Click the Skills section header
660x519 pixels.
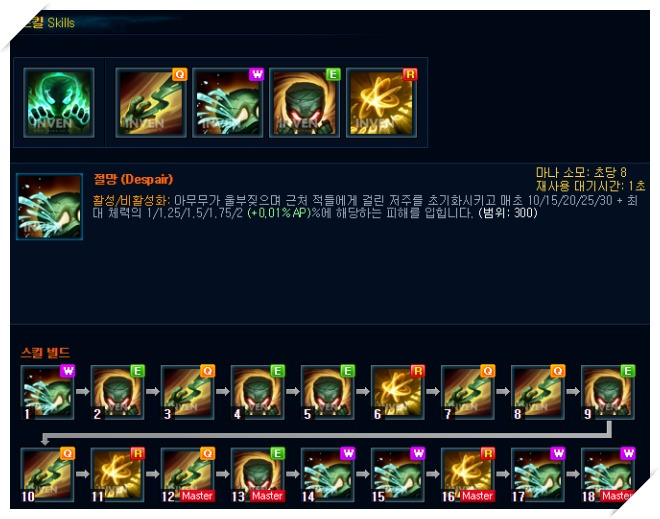(x=48, y=23)
